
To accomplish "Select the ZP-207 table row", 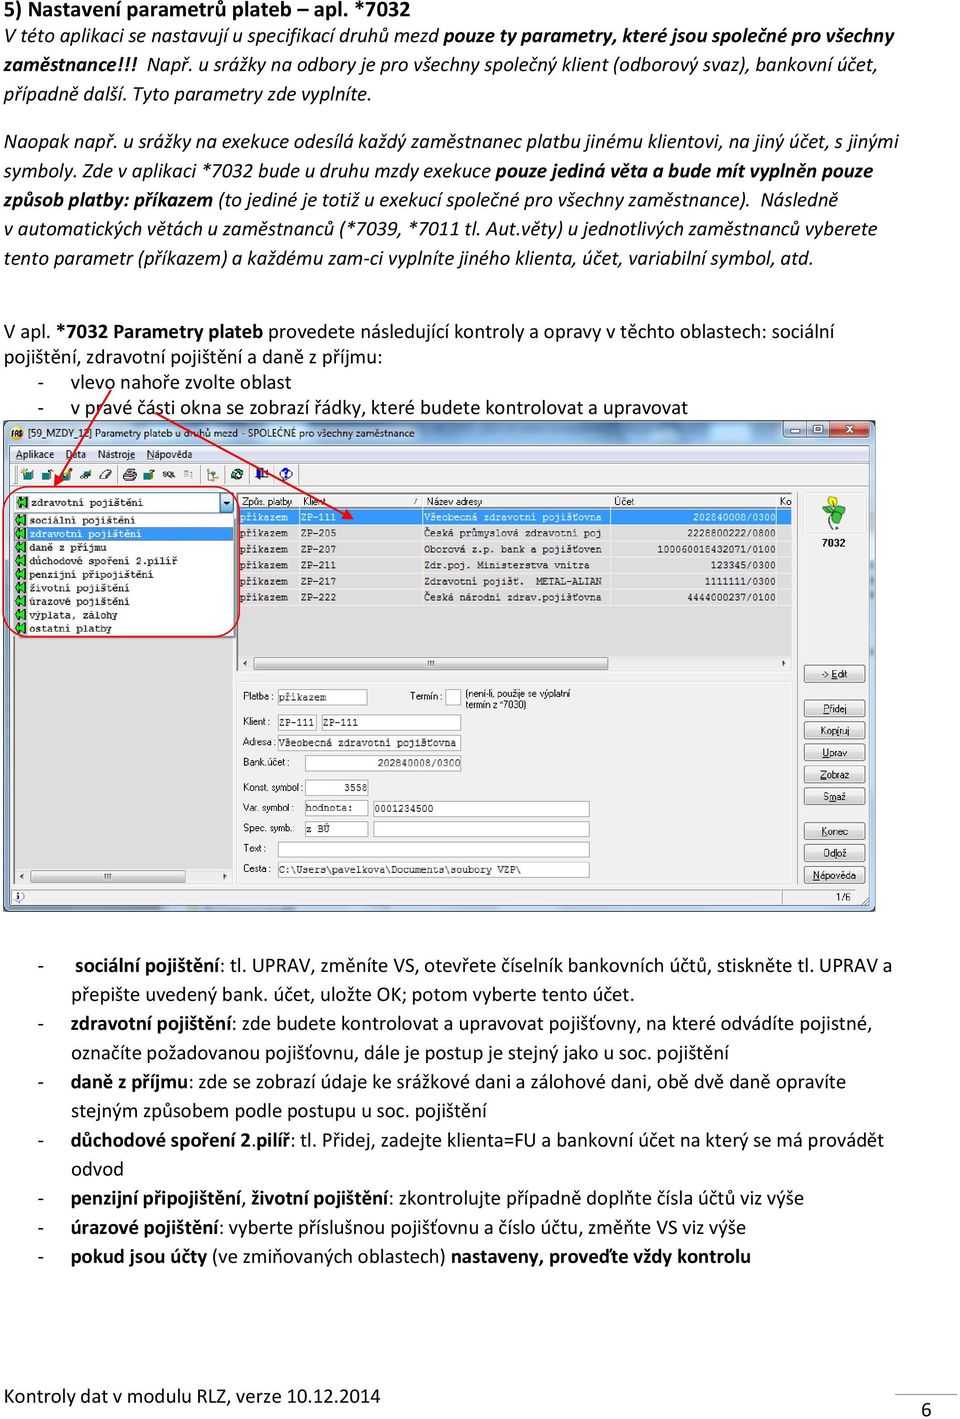I will (x=515, y=549).
